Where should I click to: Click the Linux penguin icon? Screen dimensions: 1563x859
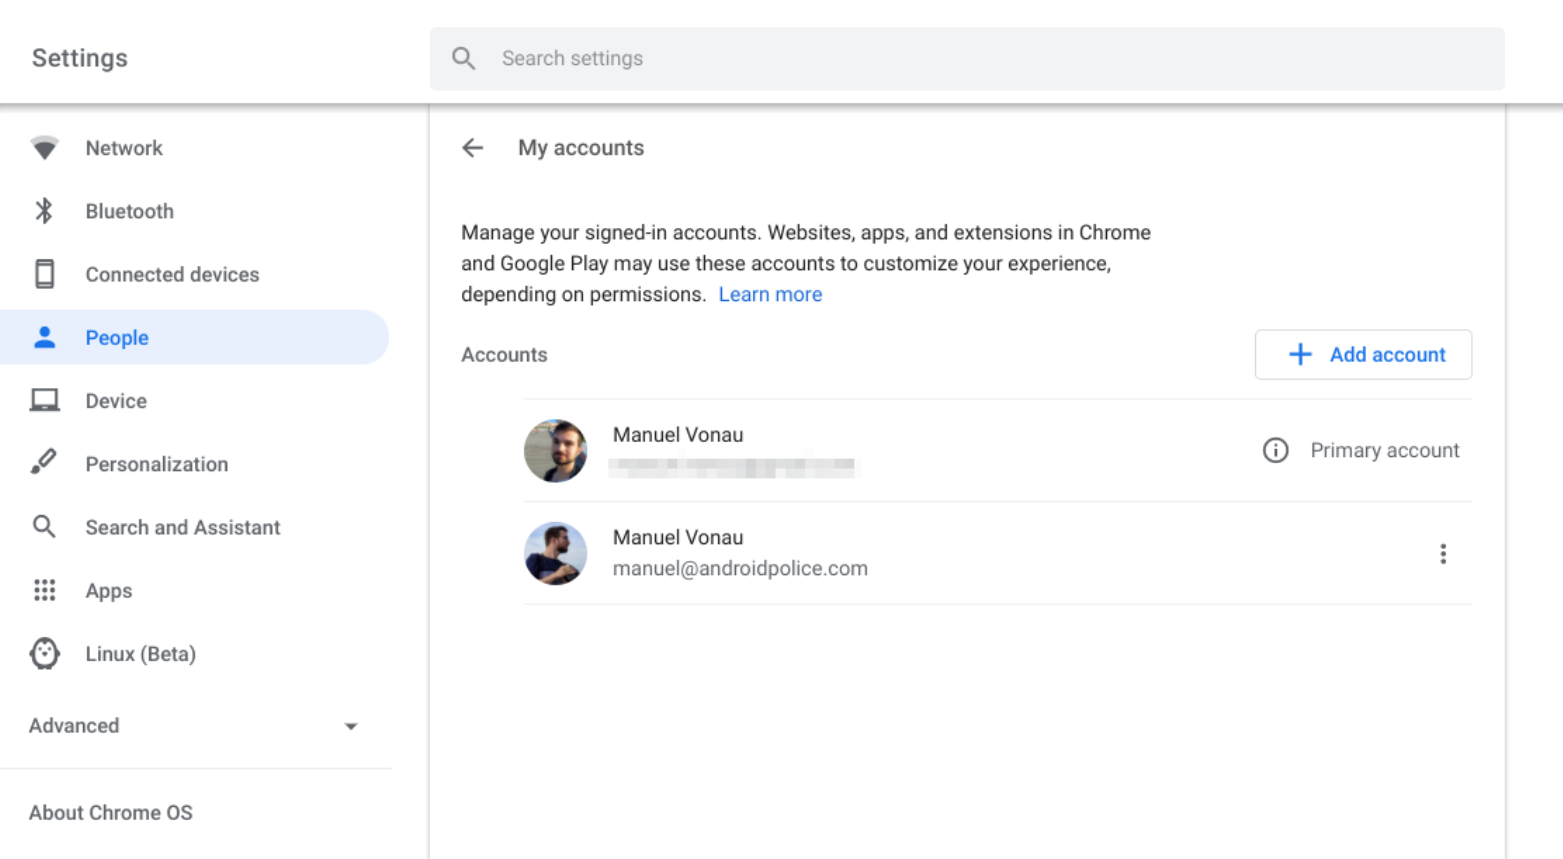44,654
